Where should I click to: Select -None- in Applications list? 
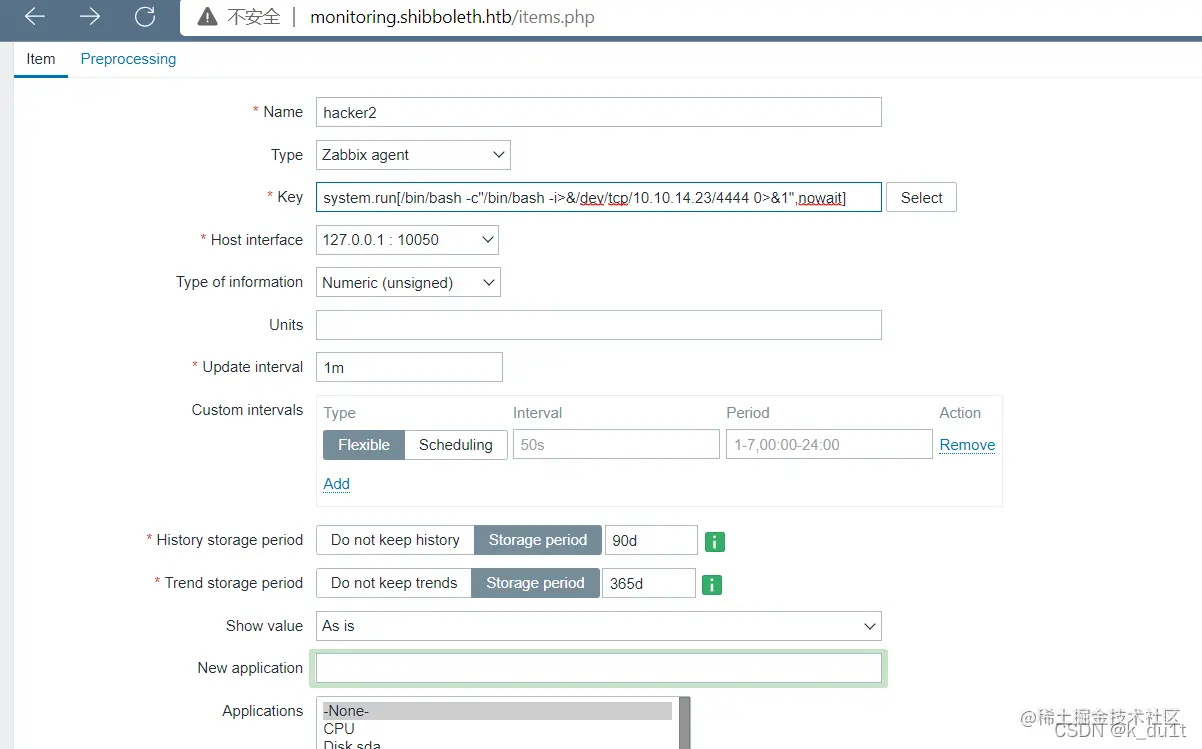pyautogui.click(x=497, y=711)
